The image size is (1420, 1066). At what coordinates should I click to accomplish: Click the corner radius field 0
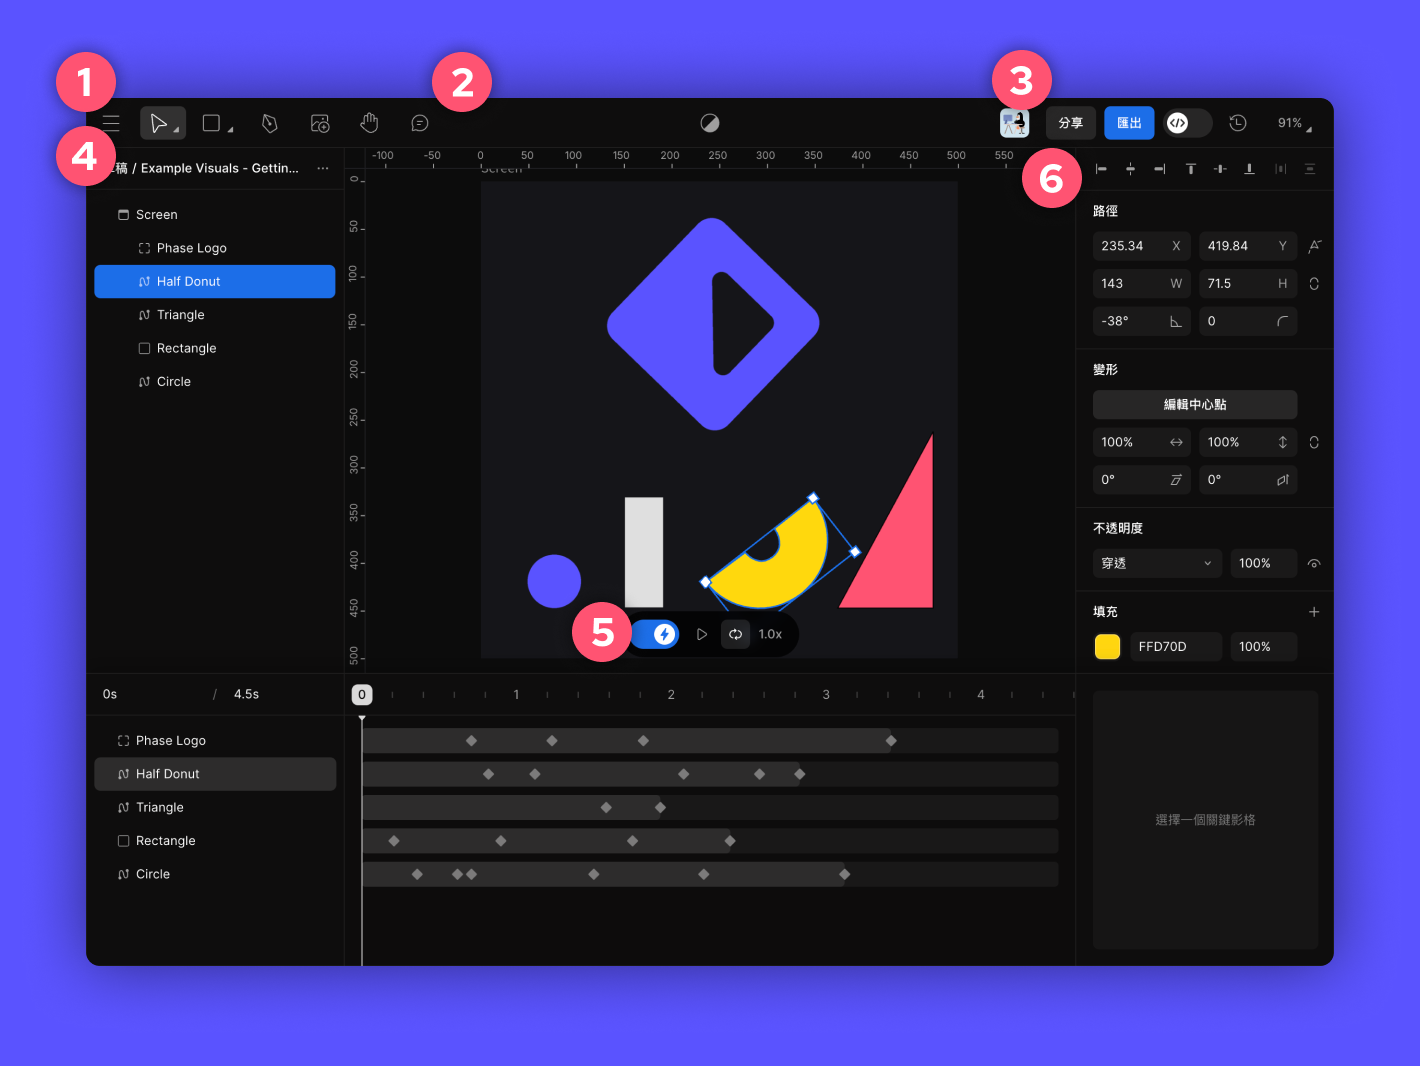tap(1248, 321)
